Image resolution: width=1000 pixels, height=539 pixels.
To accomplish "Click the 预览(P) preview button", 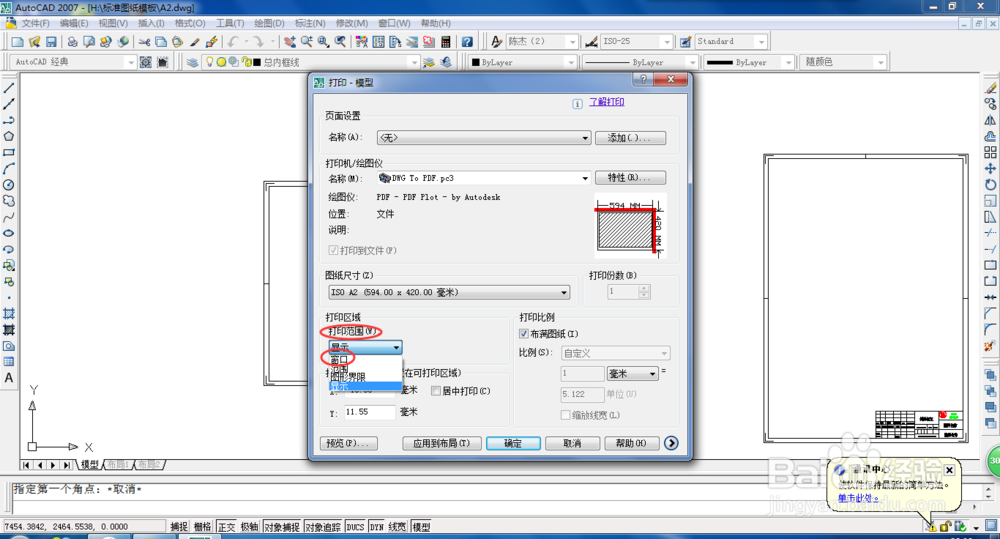I will point(348,443).
